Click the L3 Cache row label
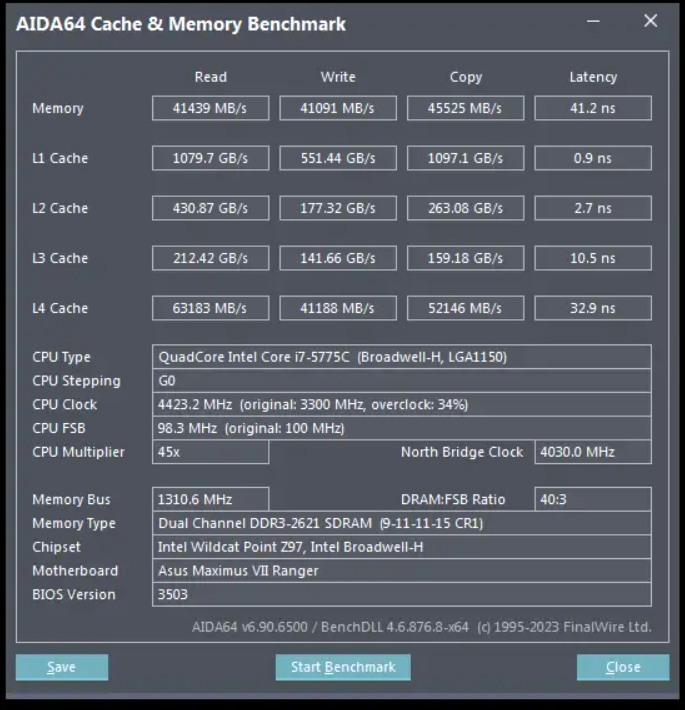The height and width of the screenshot is (710, 685). coord(60,258)
